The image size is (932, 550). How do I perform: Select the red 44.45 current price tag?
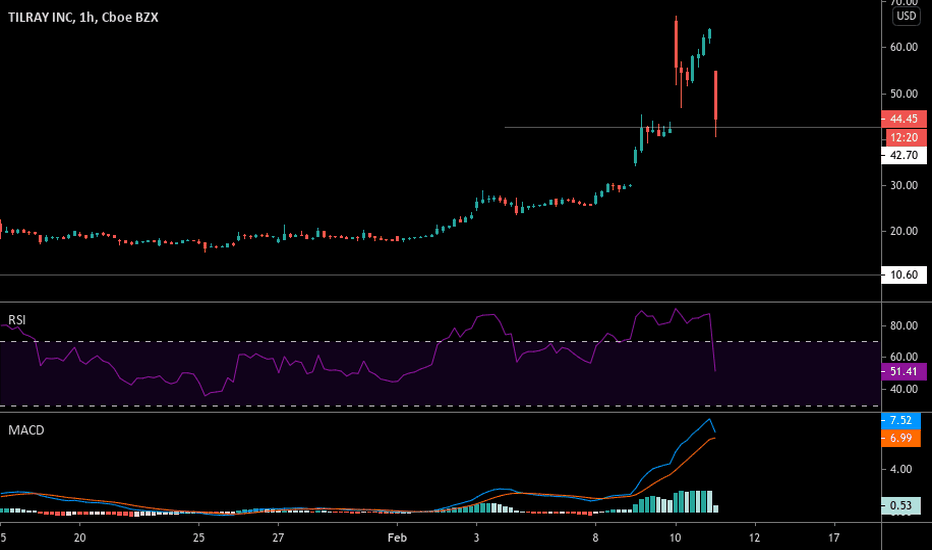coord(903,119)
